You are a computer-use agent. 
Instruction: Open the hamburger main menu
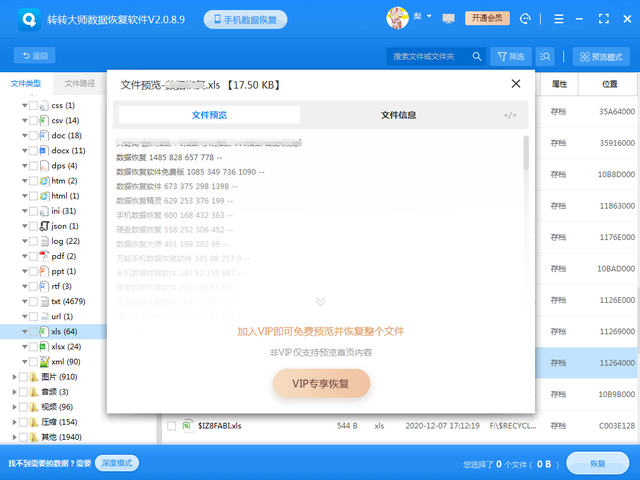558,19
